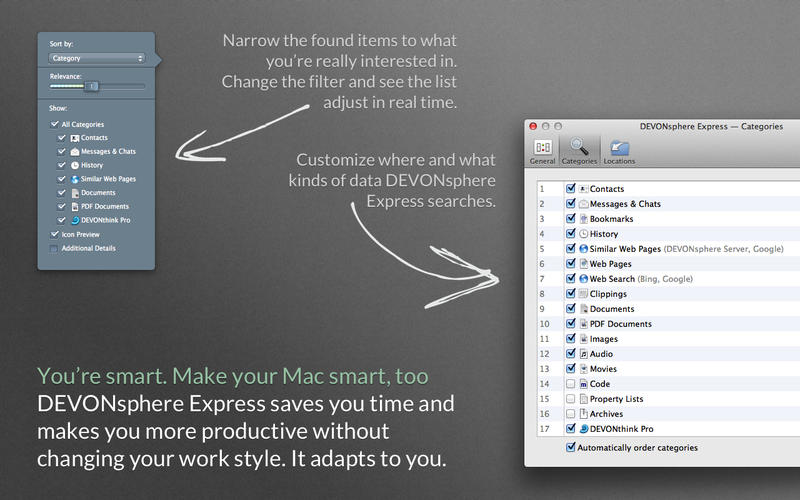Click the Documents label in the filter panel
Screen dimensions: 800x500
tap(98, 193)
